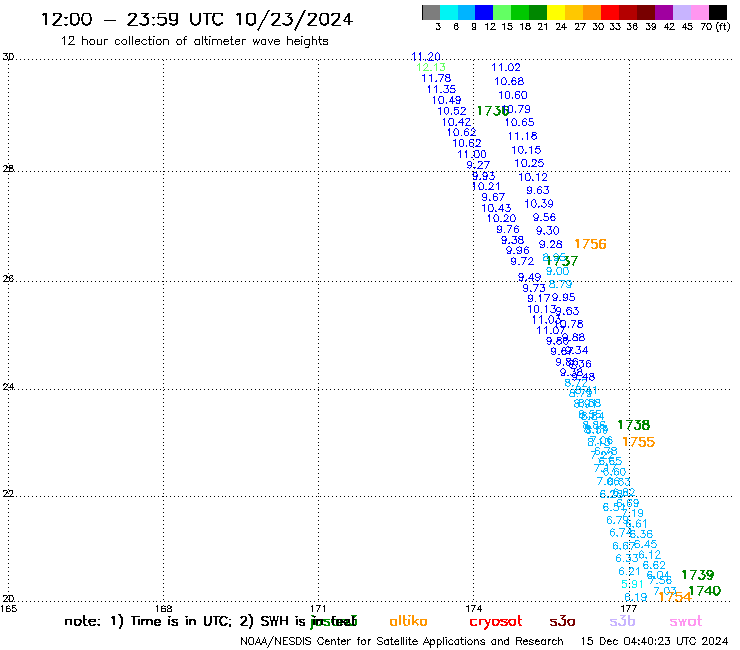The width and height of the screenshot is (740, 650).
Task: Click the '70 (ft)' legend label
Action: (x=715, y=26)
